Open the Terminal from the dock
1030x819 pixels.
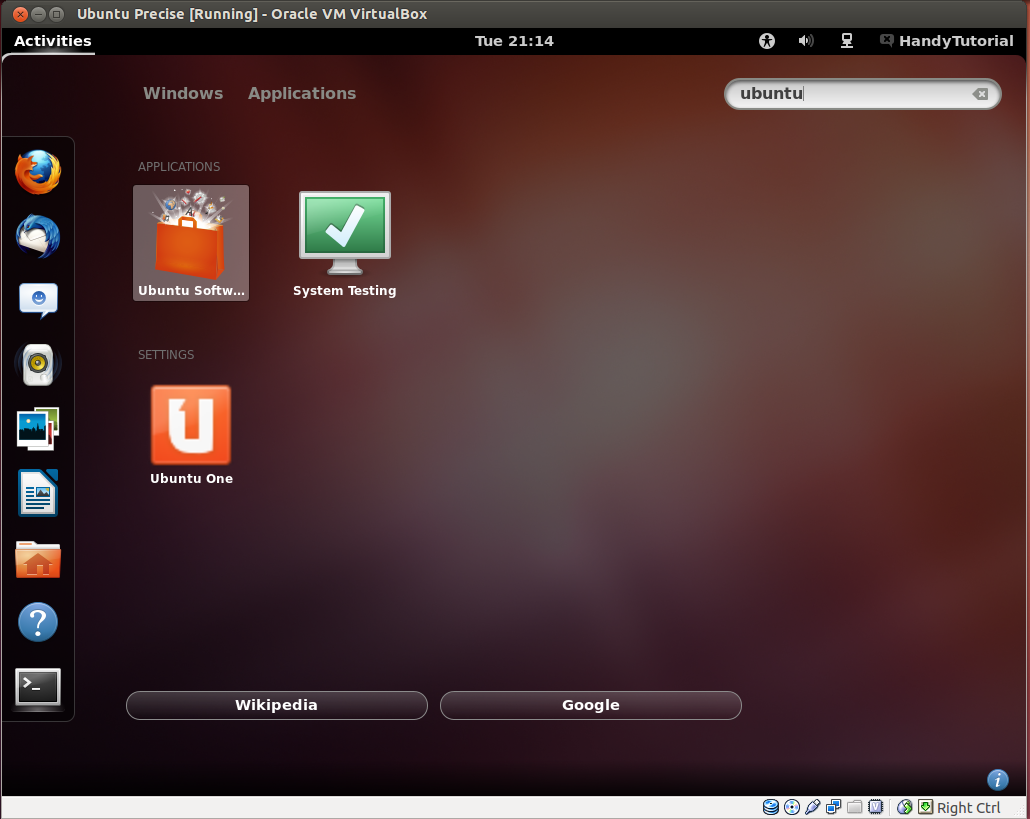tap(38, 689)
